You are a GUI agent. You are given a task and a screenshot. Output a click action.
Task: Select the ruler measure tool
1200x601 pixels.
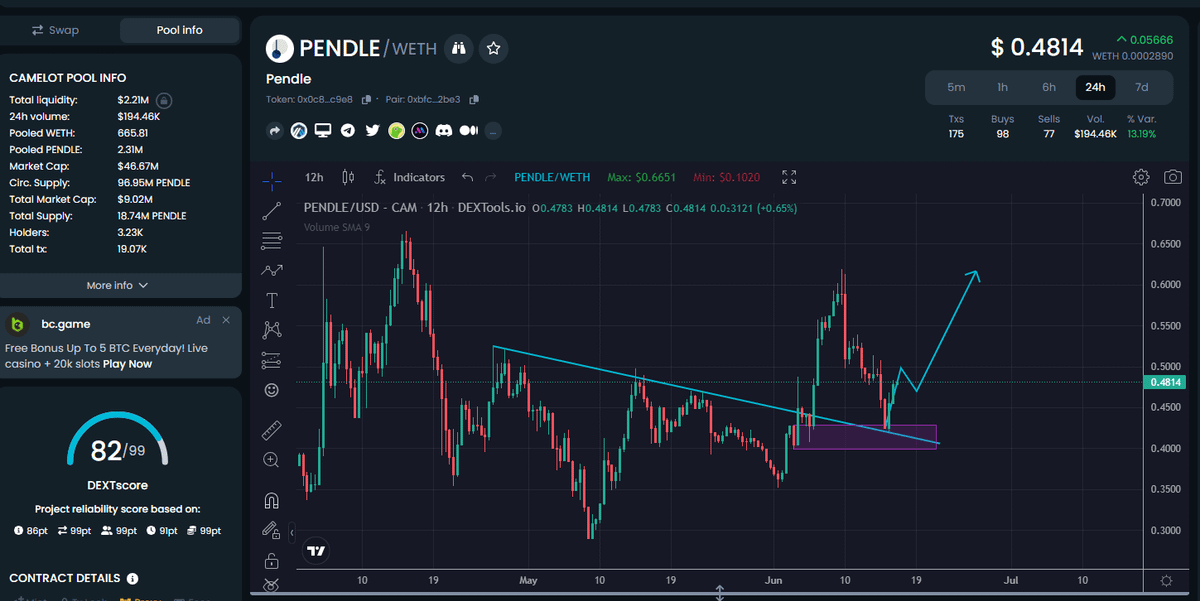pos(271,430)
